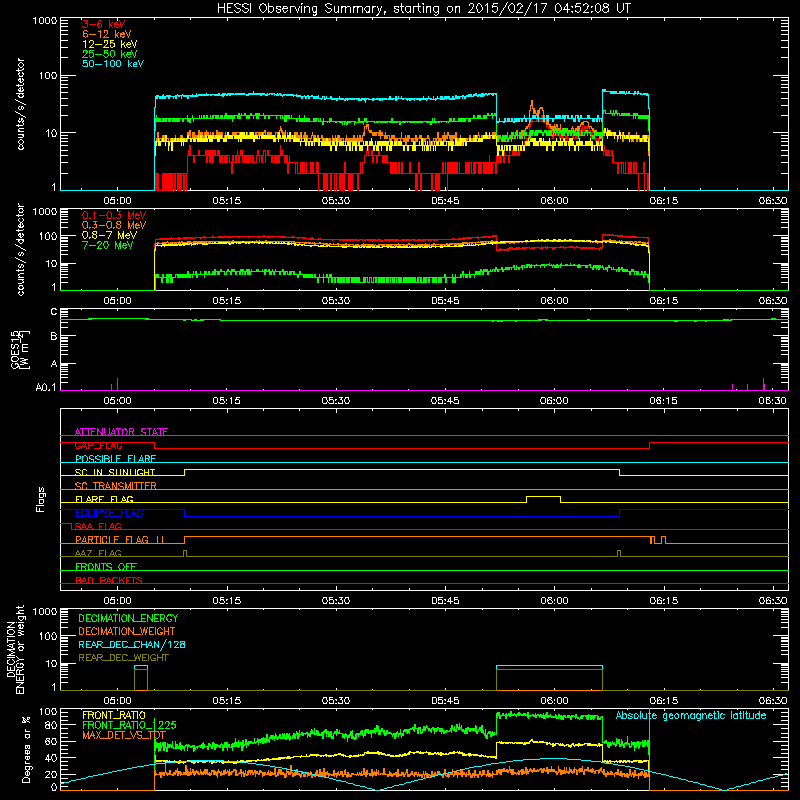Select the '0.1-0.3 MeV' legend label
The image size is (800, 800).
pyautogui.click(x=114, y=215)
